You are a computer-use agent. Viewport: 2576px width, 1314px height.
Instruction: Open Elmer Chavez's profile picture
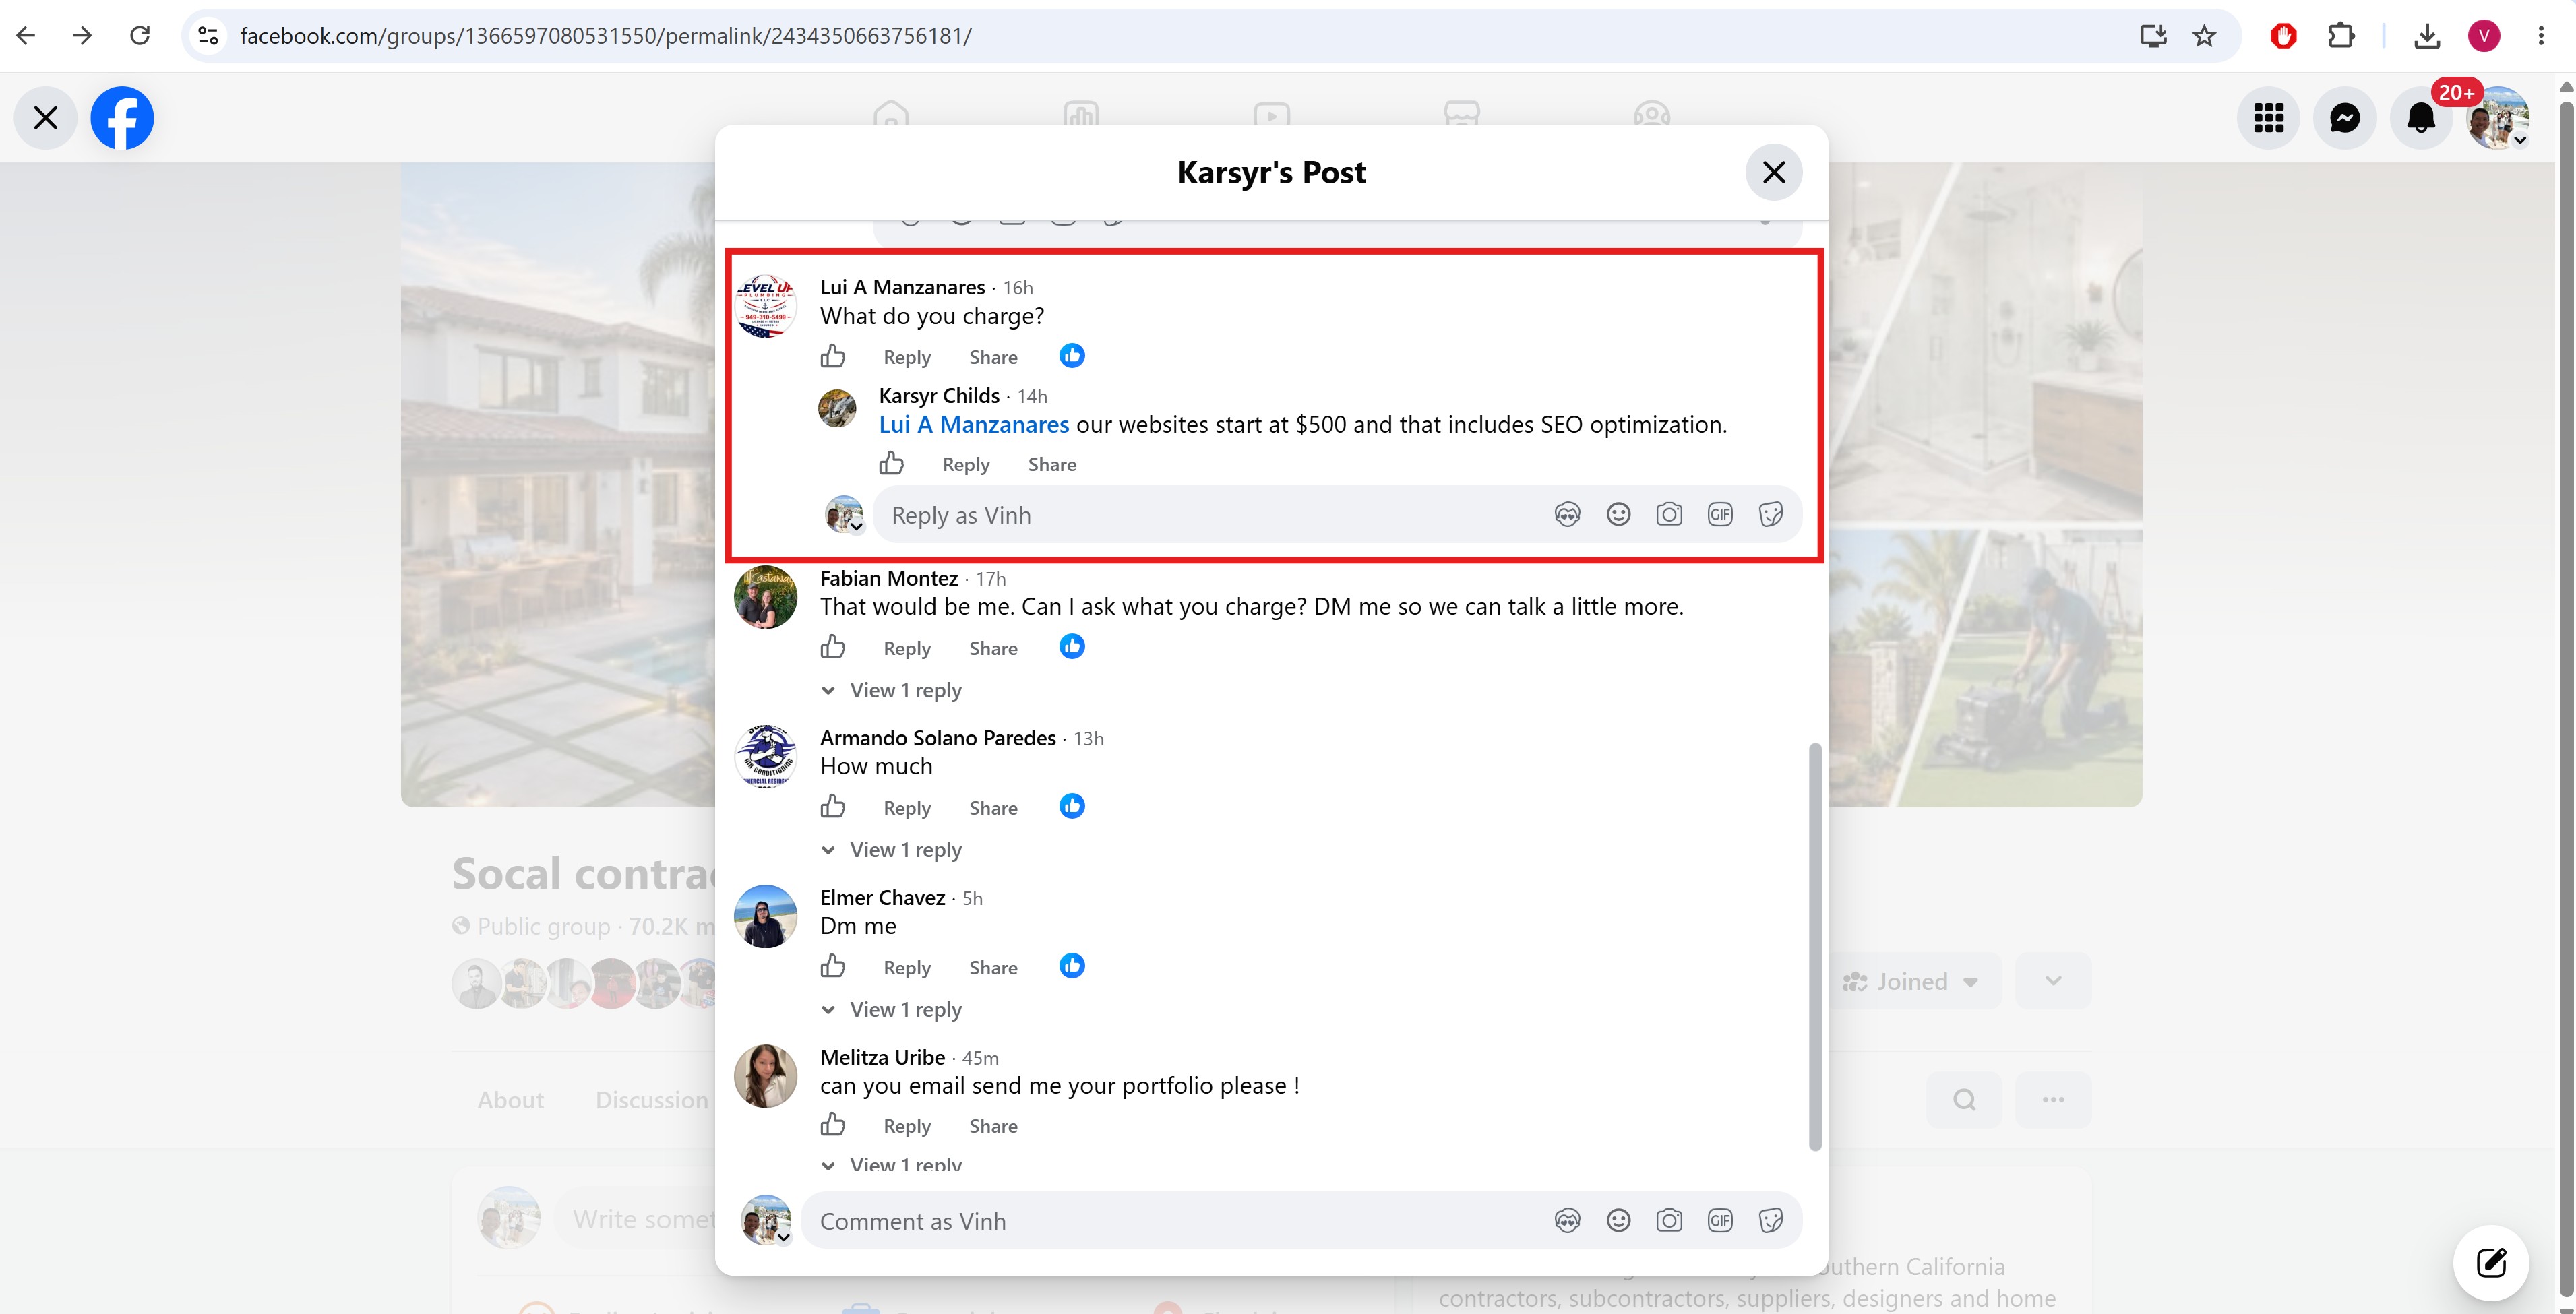(766, 916)
